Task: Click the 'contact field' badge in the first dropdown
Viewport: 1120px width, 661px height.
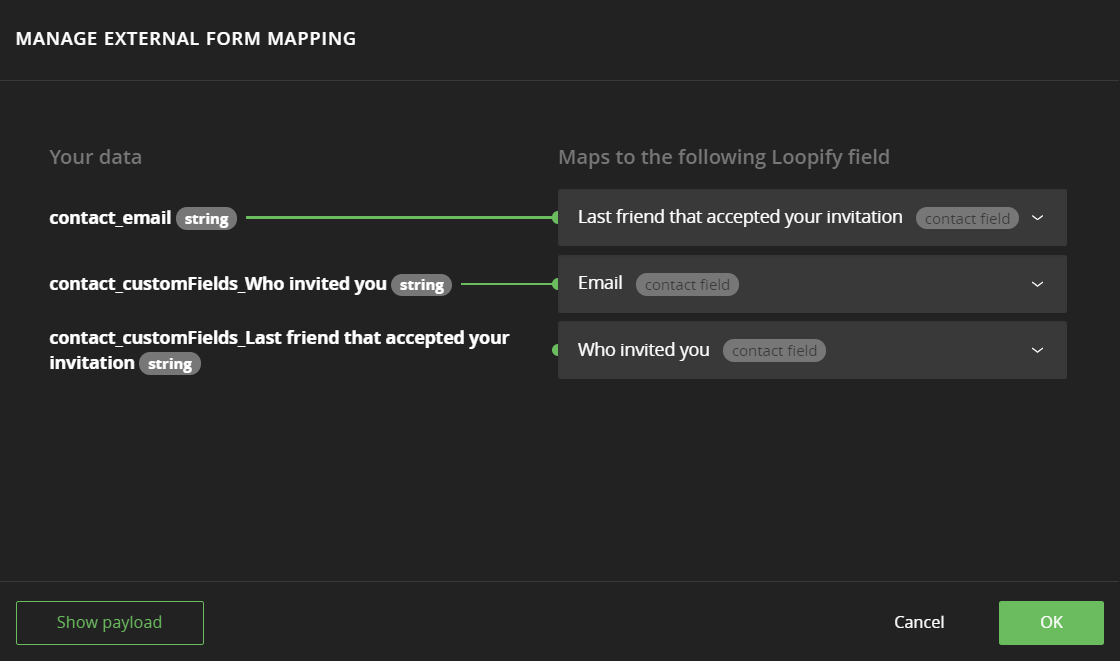Action: pyautogui.click(x=967, y=218)
